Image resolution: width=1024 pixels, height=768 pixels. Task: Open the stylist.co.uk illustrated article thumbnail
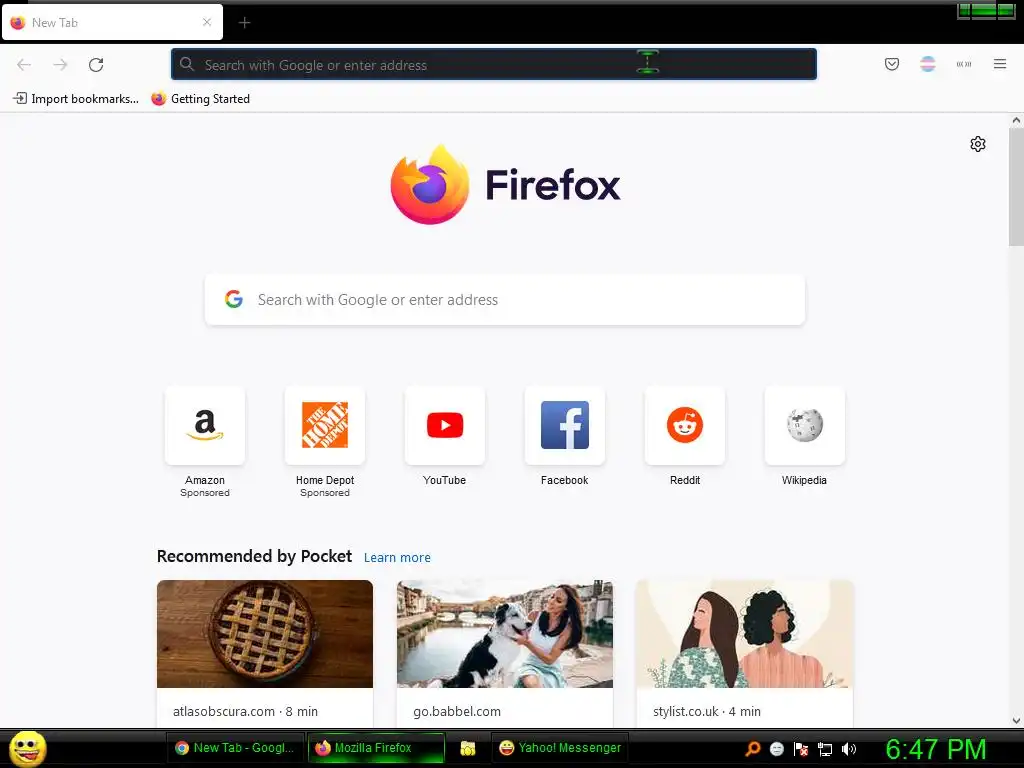[744, 633]
